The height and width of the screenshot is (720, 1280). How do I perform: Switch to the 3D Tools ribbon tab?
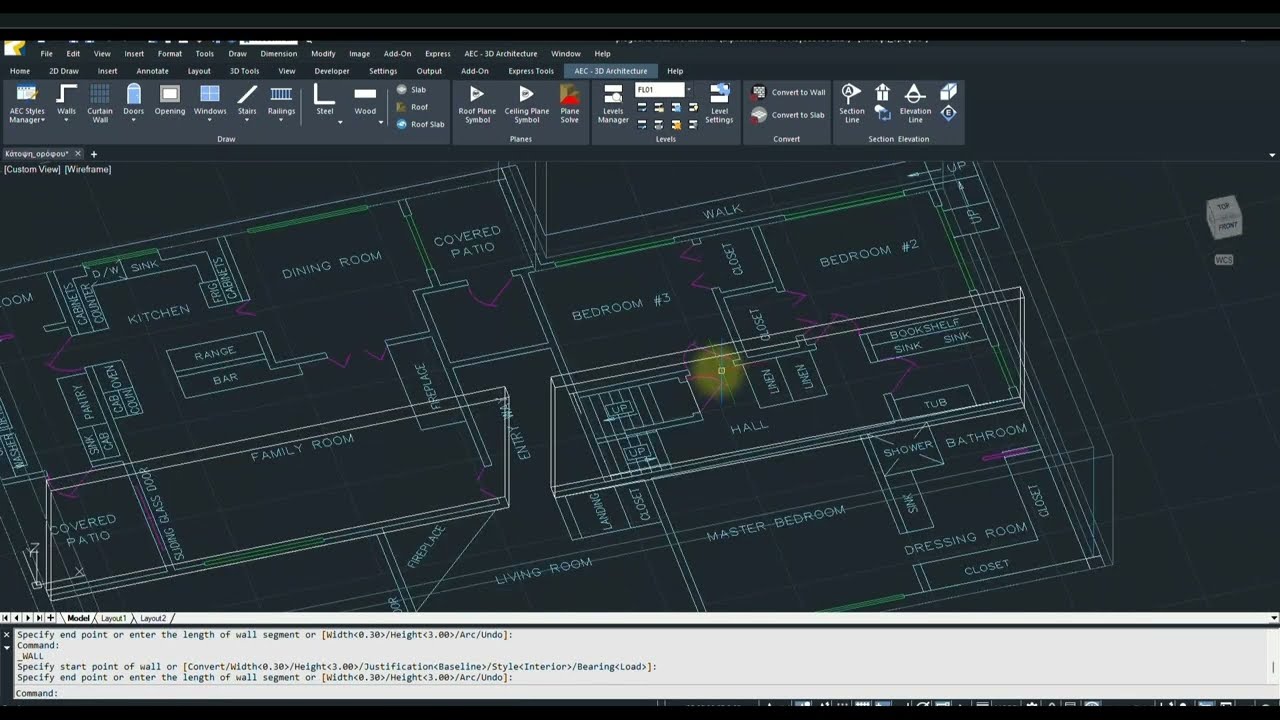coord(244,71)
